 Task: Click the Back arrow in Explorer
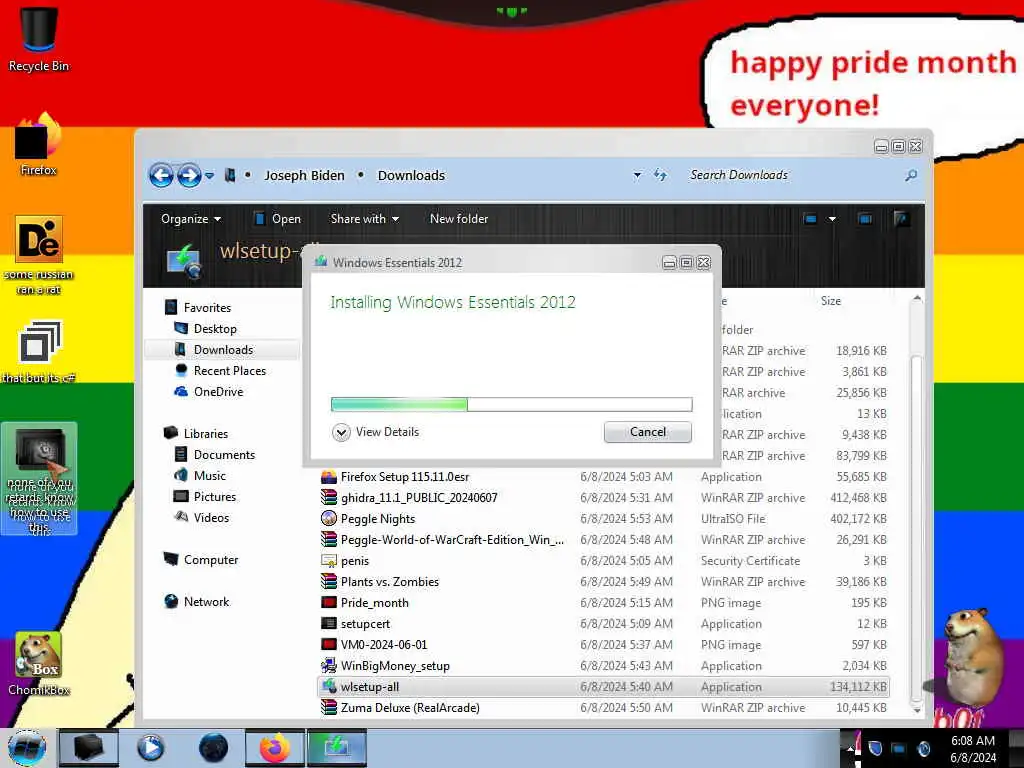161,175
